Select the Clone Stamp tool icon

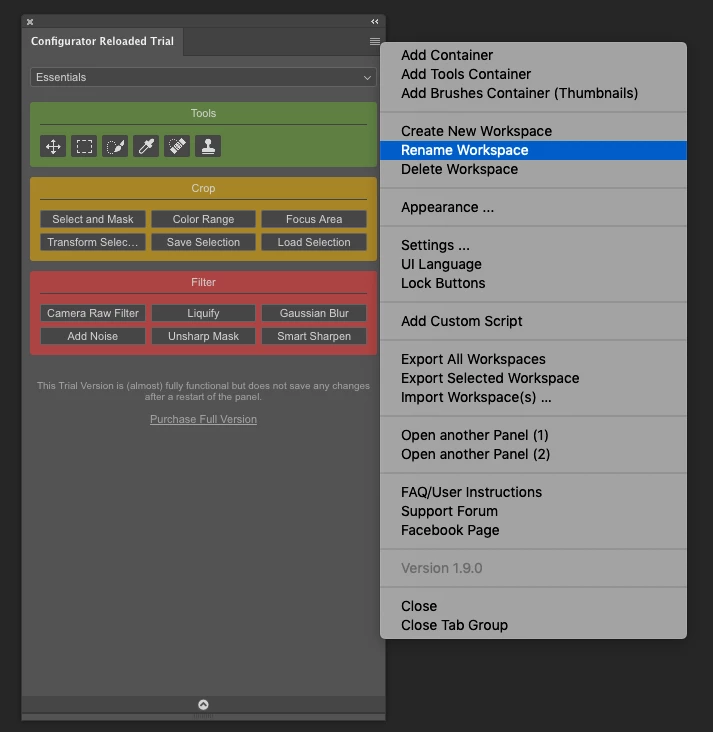coord(208,147)
